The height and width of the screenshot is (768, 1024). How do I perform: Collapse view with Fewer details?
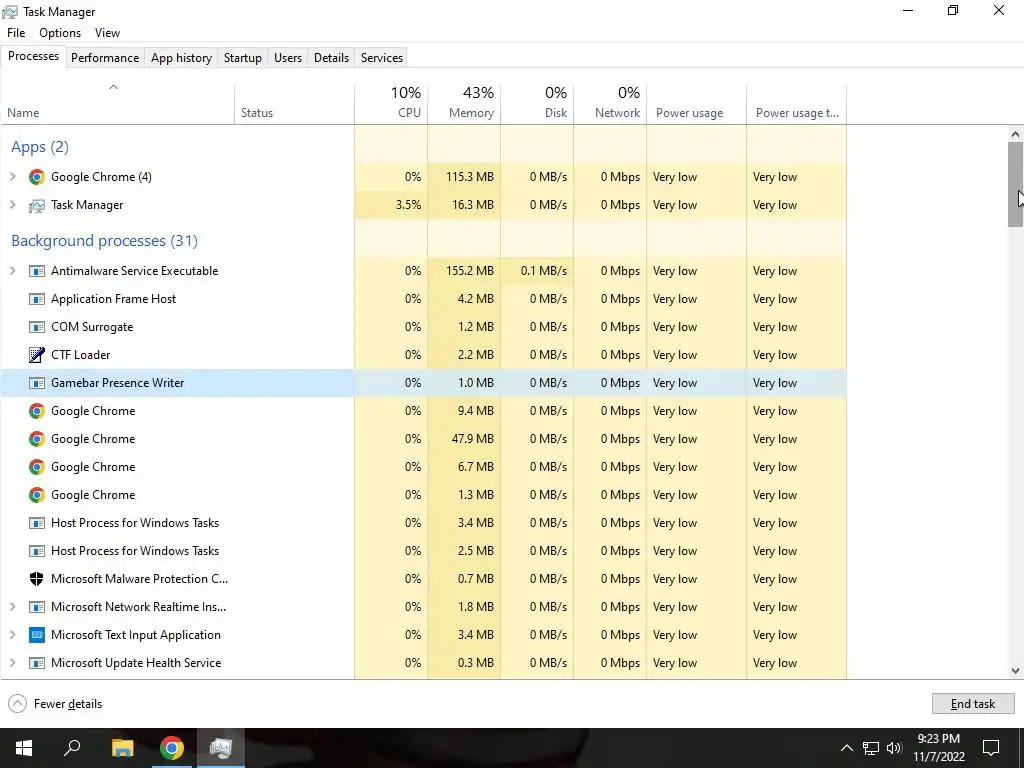point(56,703)
